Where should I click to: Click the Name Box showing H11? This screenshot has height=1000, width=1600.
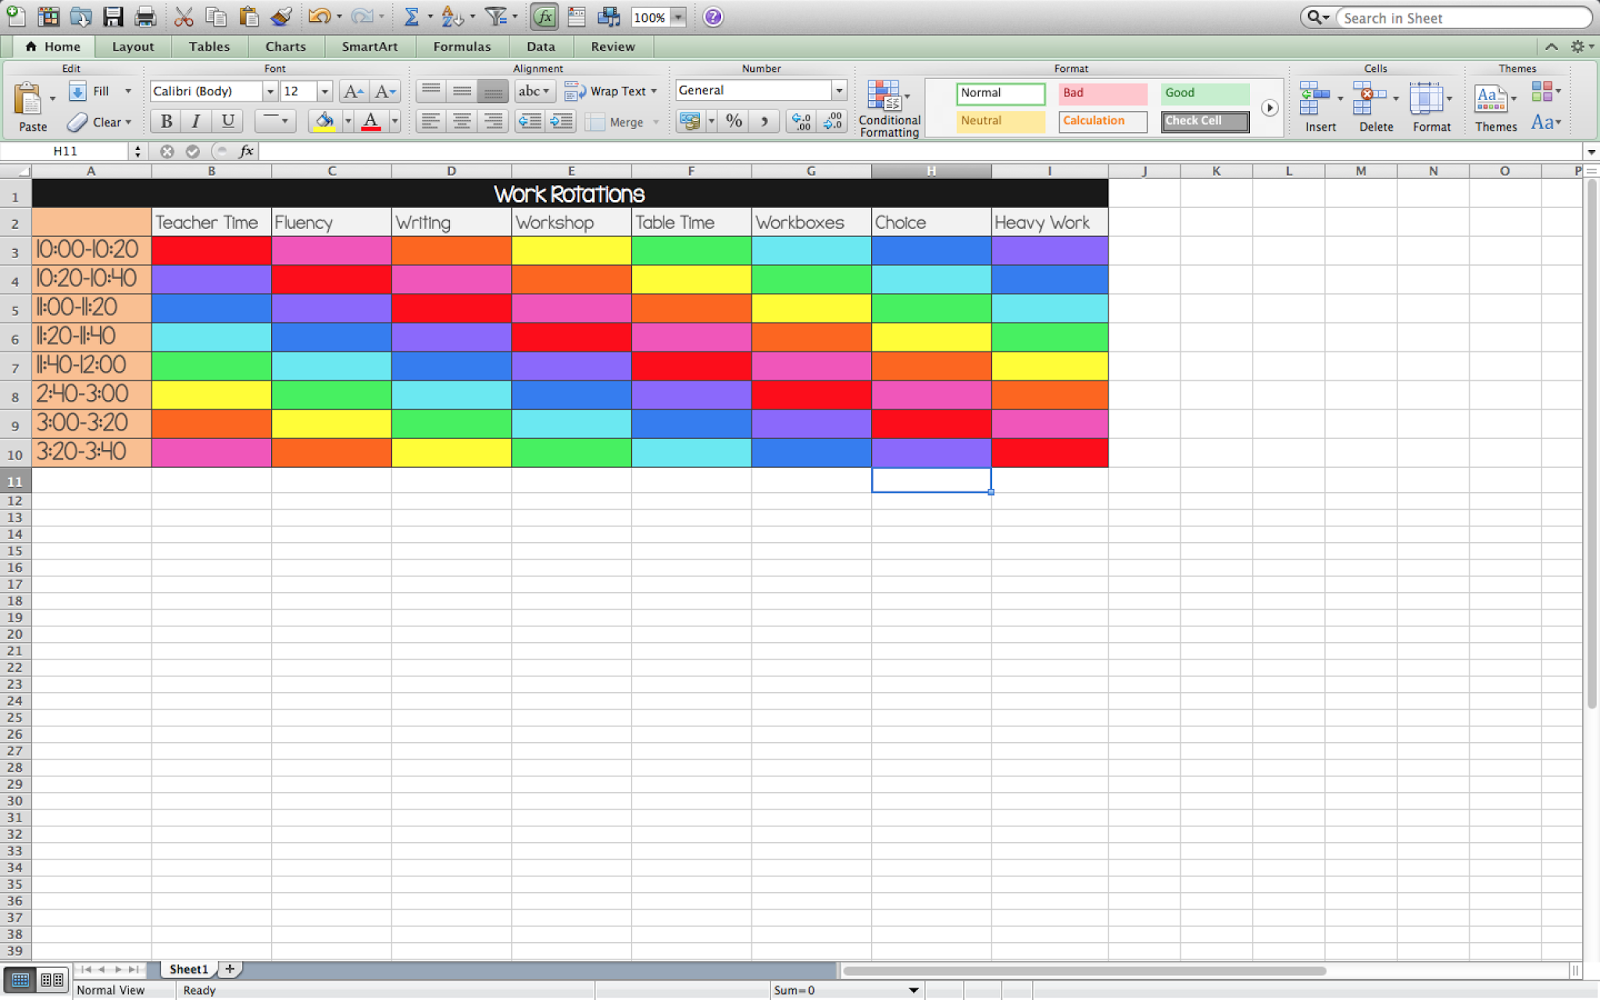click(x=65, y=151)
